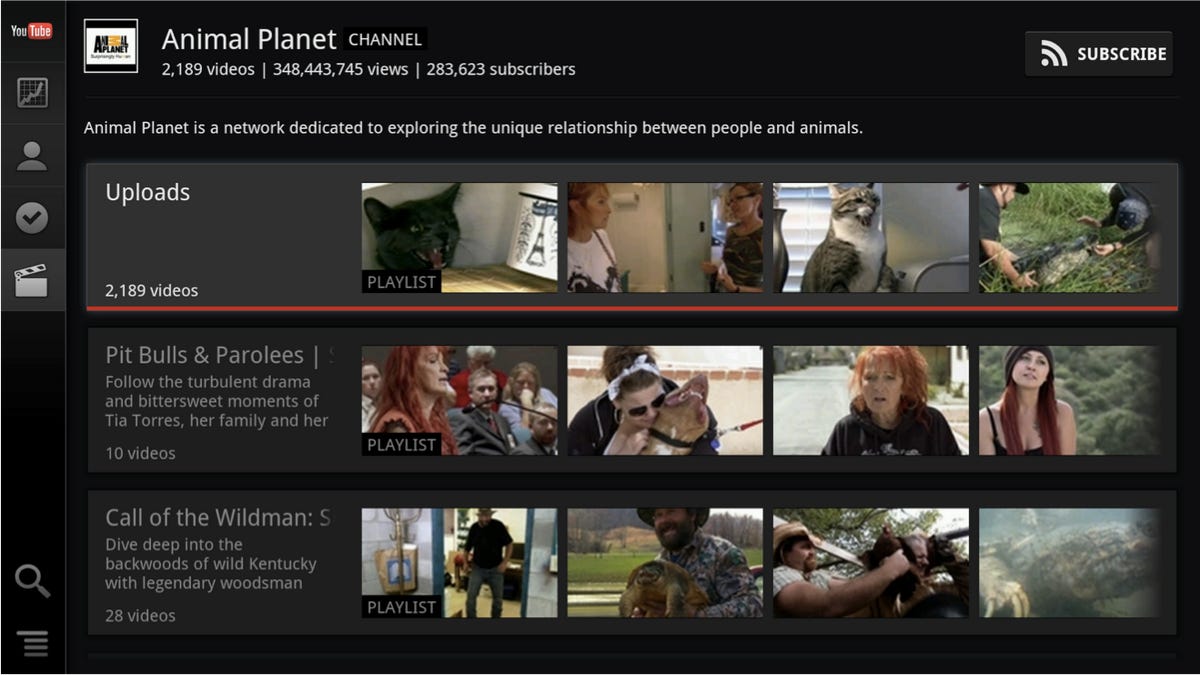Open the black cat video thumbnail in Uploads

click(x=458, y=237)
